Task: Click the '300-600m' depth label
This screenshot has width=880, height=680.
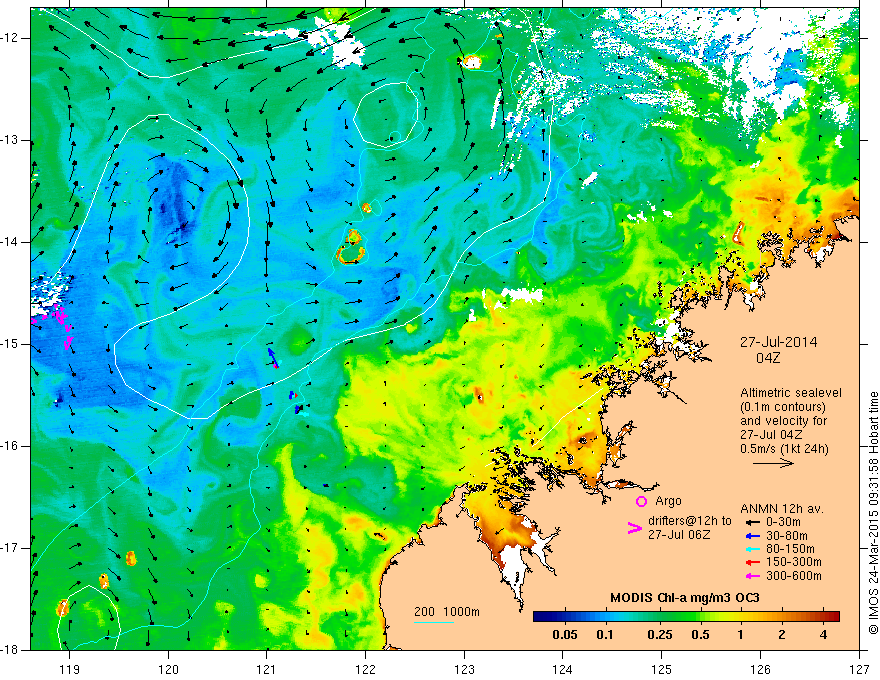Action: [794, 576]
